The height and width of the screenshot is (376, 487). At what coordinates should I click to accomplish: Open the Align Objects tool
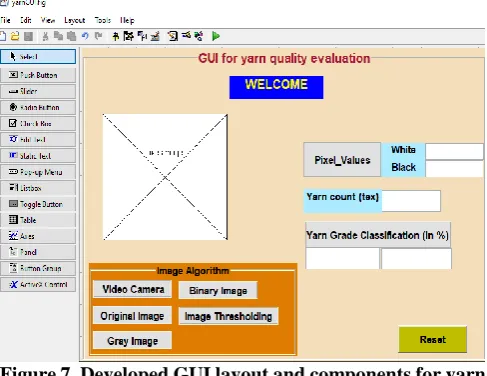[x=116, y=36]
